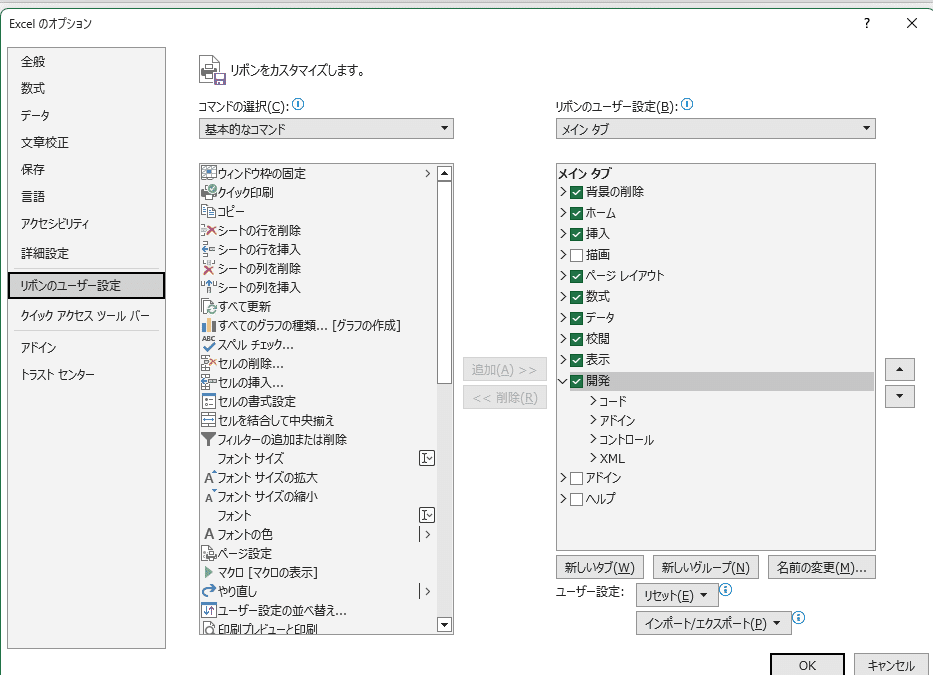
Task: Uncheck the 開発 tab checkbox
Action: click(x=576, y=381)
